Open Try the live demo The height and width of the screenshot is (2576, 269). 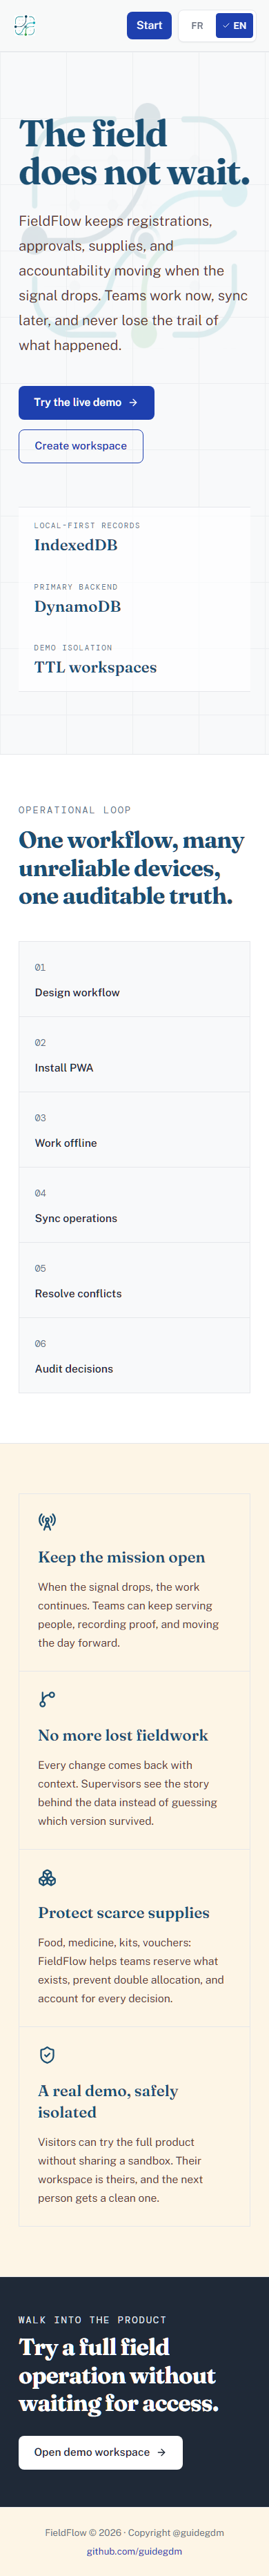[86, 402]
